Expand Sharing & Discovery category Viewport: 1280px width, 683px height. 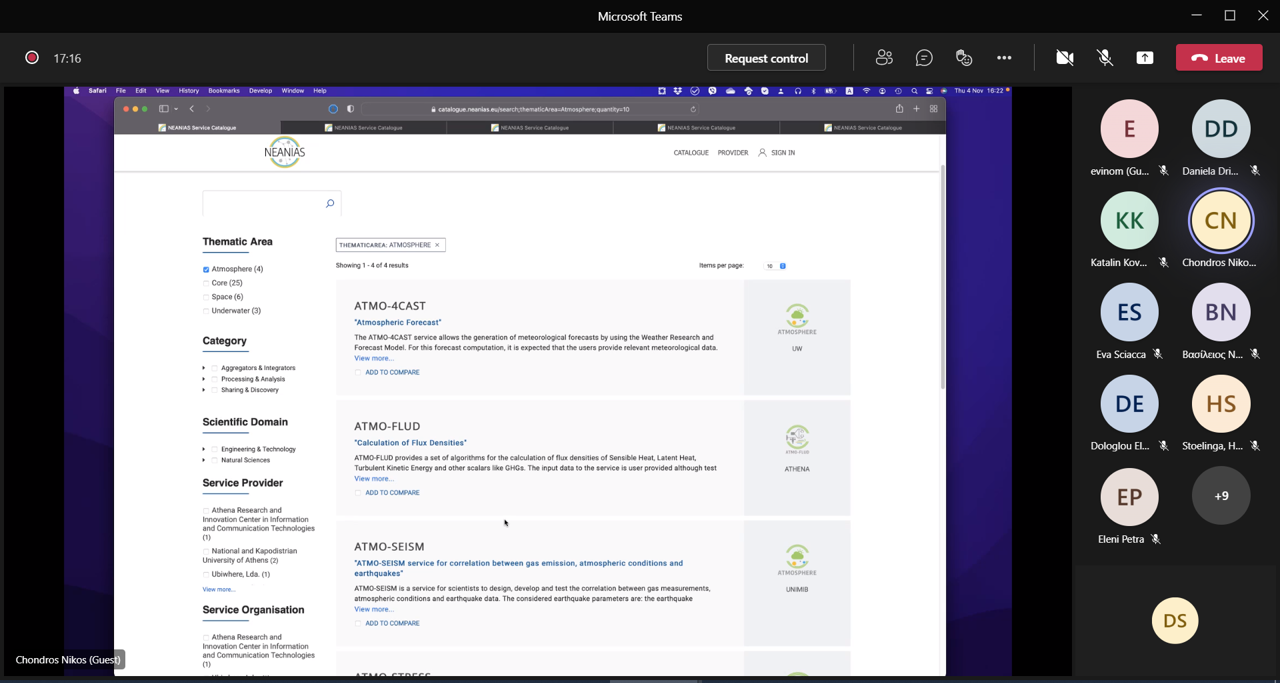point(204,390)
